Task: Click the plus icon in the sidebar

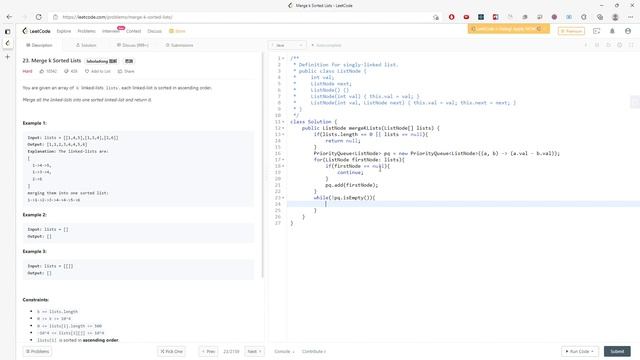Action: coord(7,57)
